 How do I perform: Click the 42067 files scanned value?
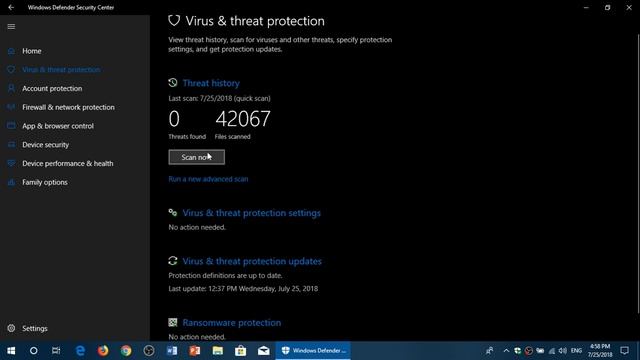pos(243,119)
